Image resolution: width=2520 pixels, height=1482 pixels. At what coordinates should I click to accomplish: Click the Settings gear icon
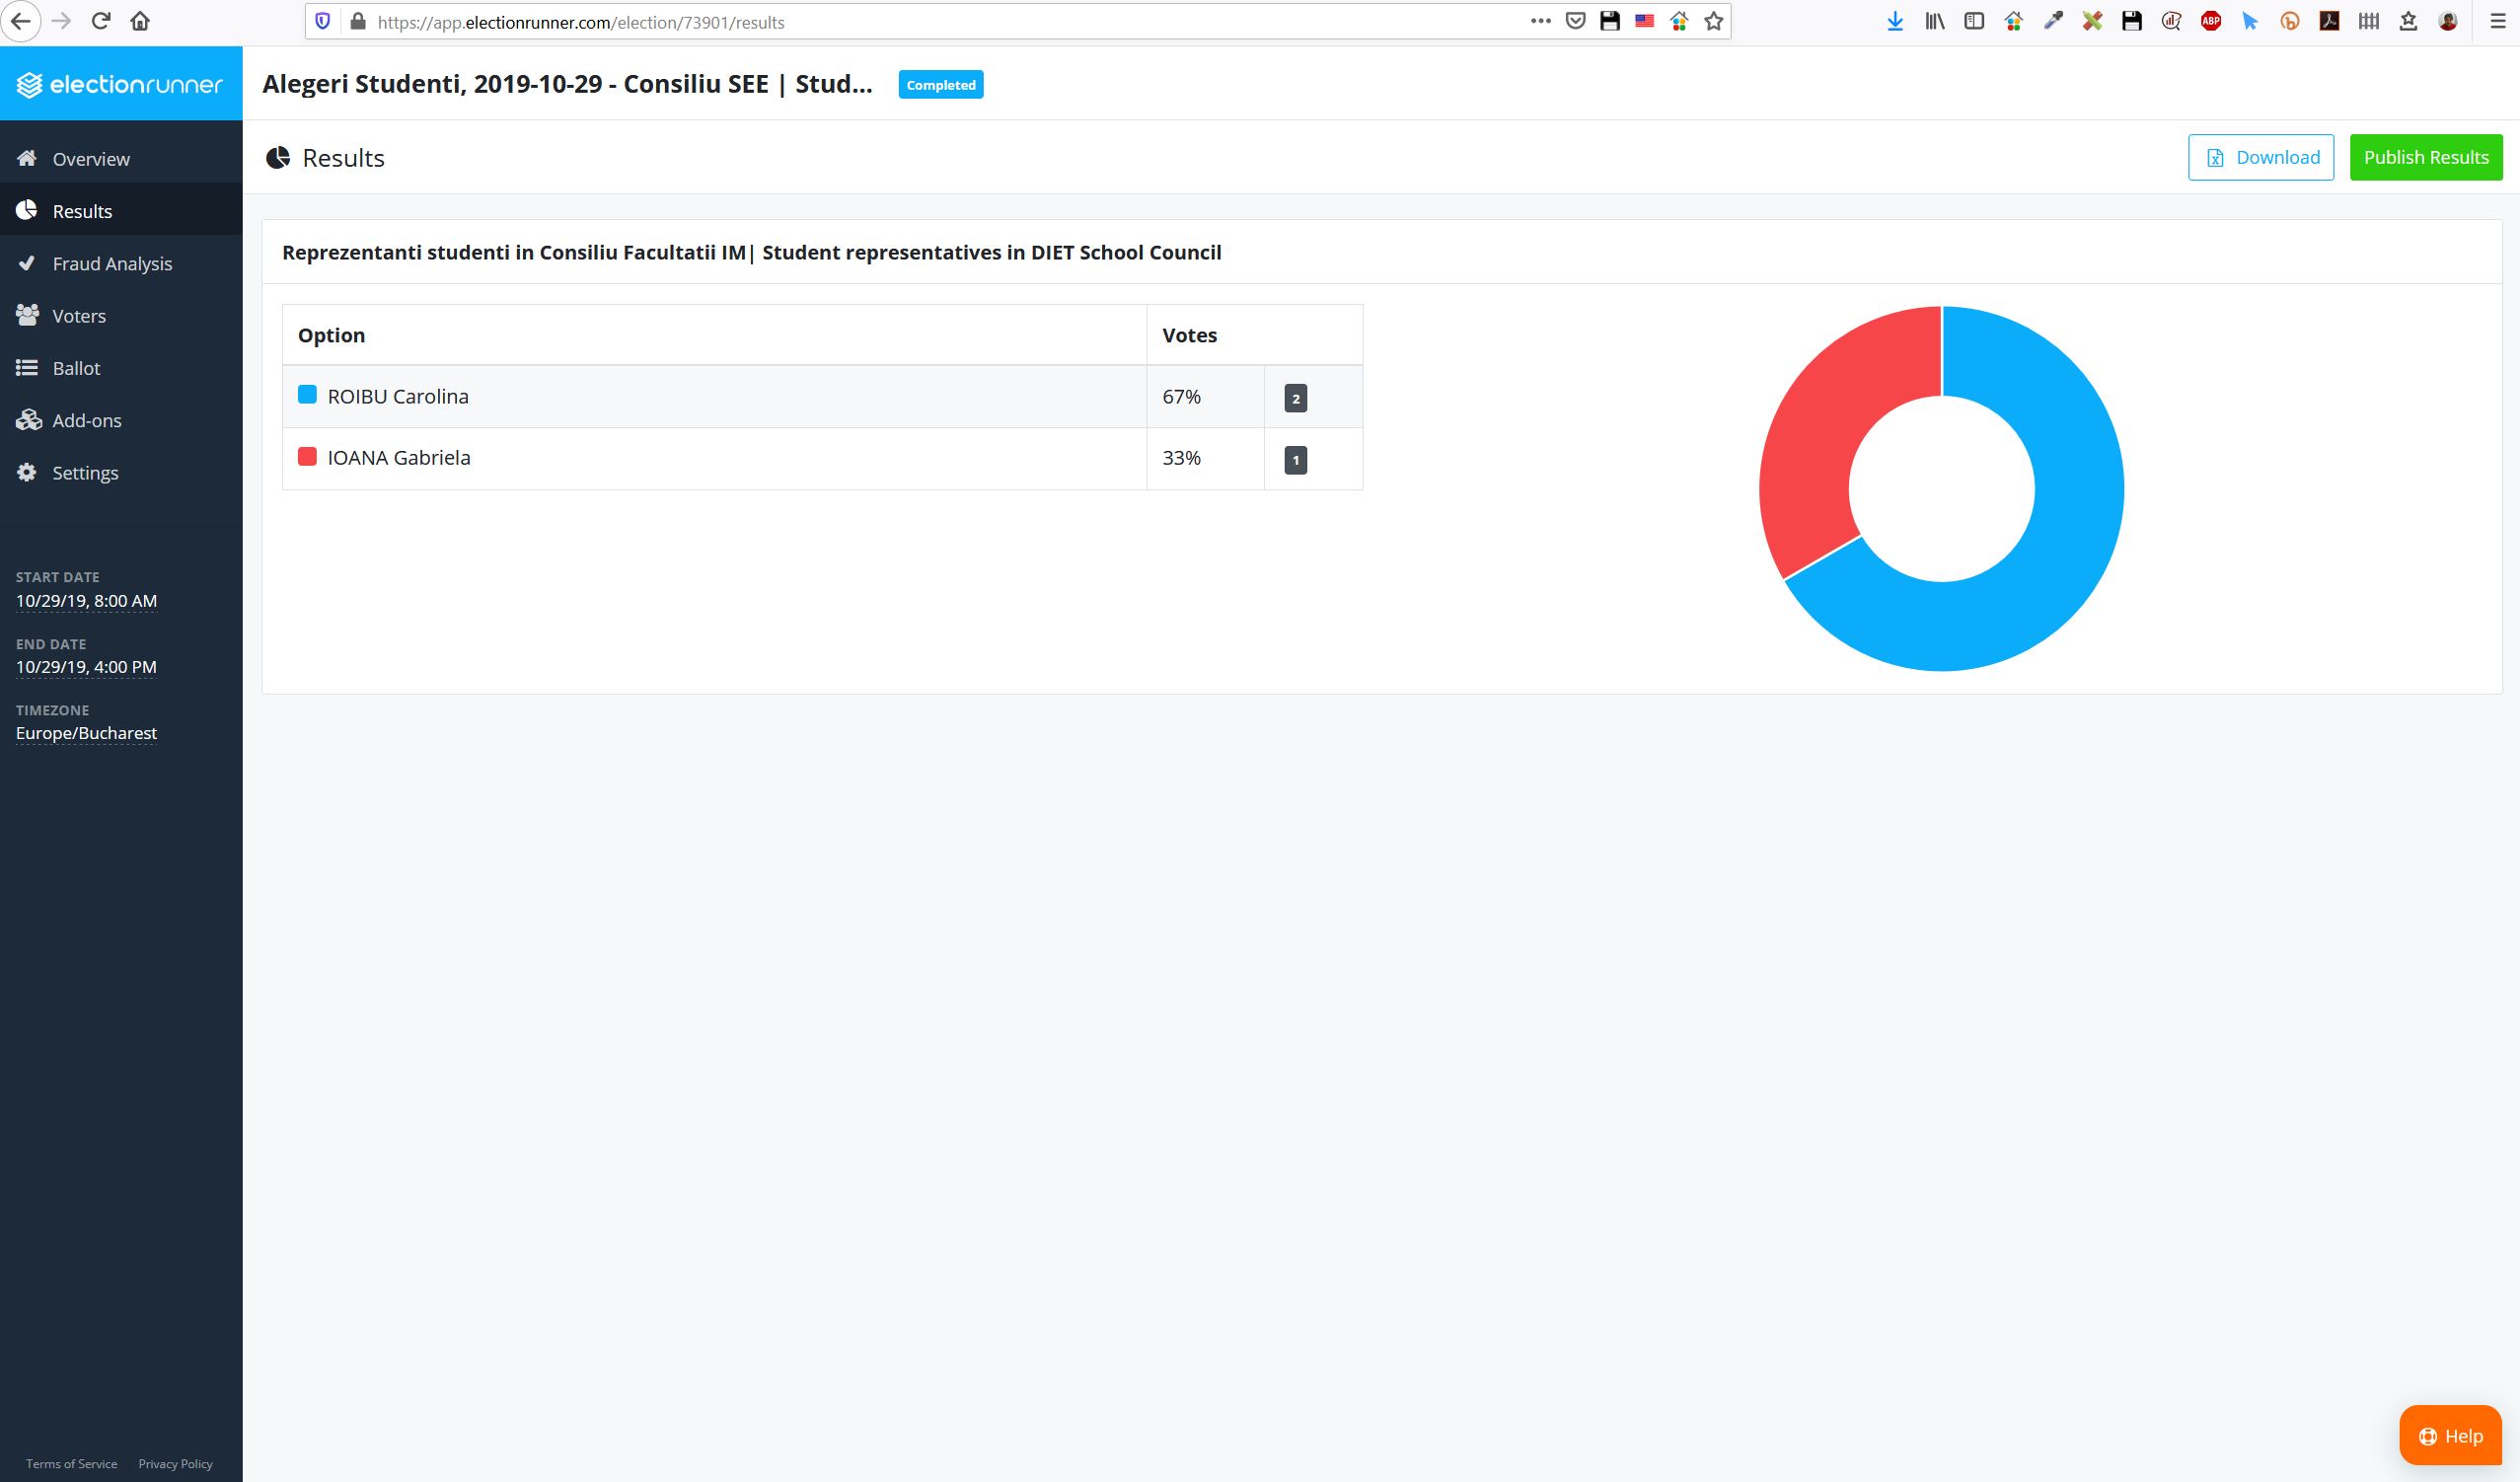(x=27, y=472)
